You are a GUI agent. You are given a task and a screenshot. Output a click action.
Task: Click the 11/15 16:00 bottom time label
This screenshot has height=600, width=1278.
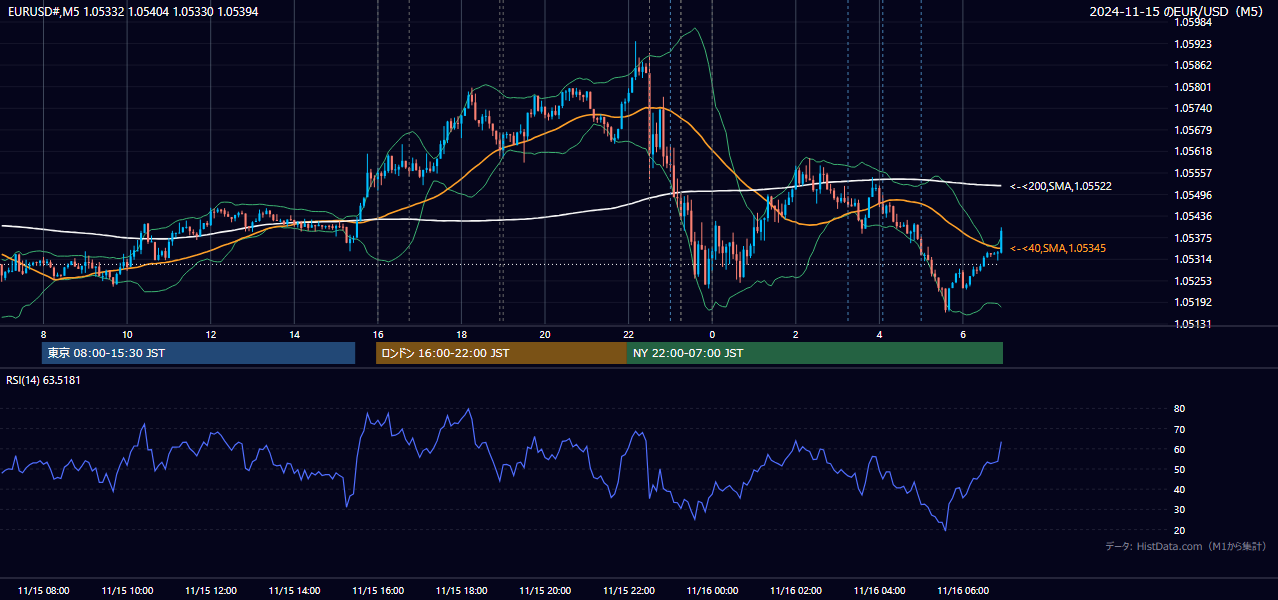(x=378, y=591)
